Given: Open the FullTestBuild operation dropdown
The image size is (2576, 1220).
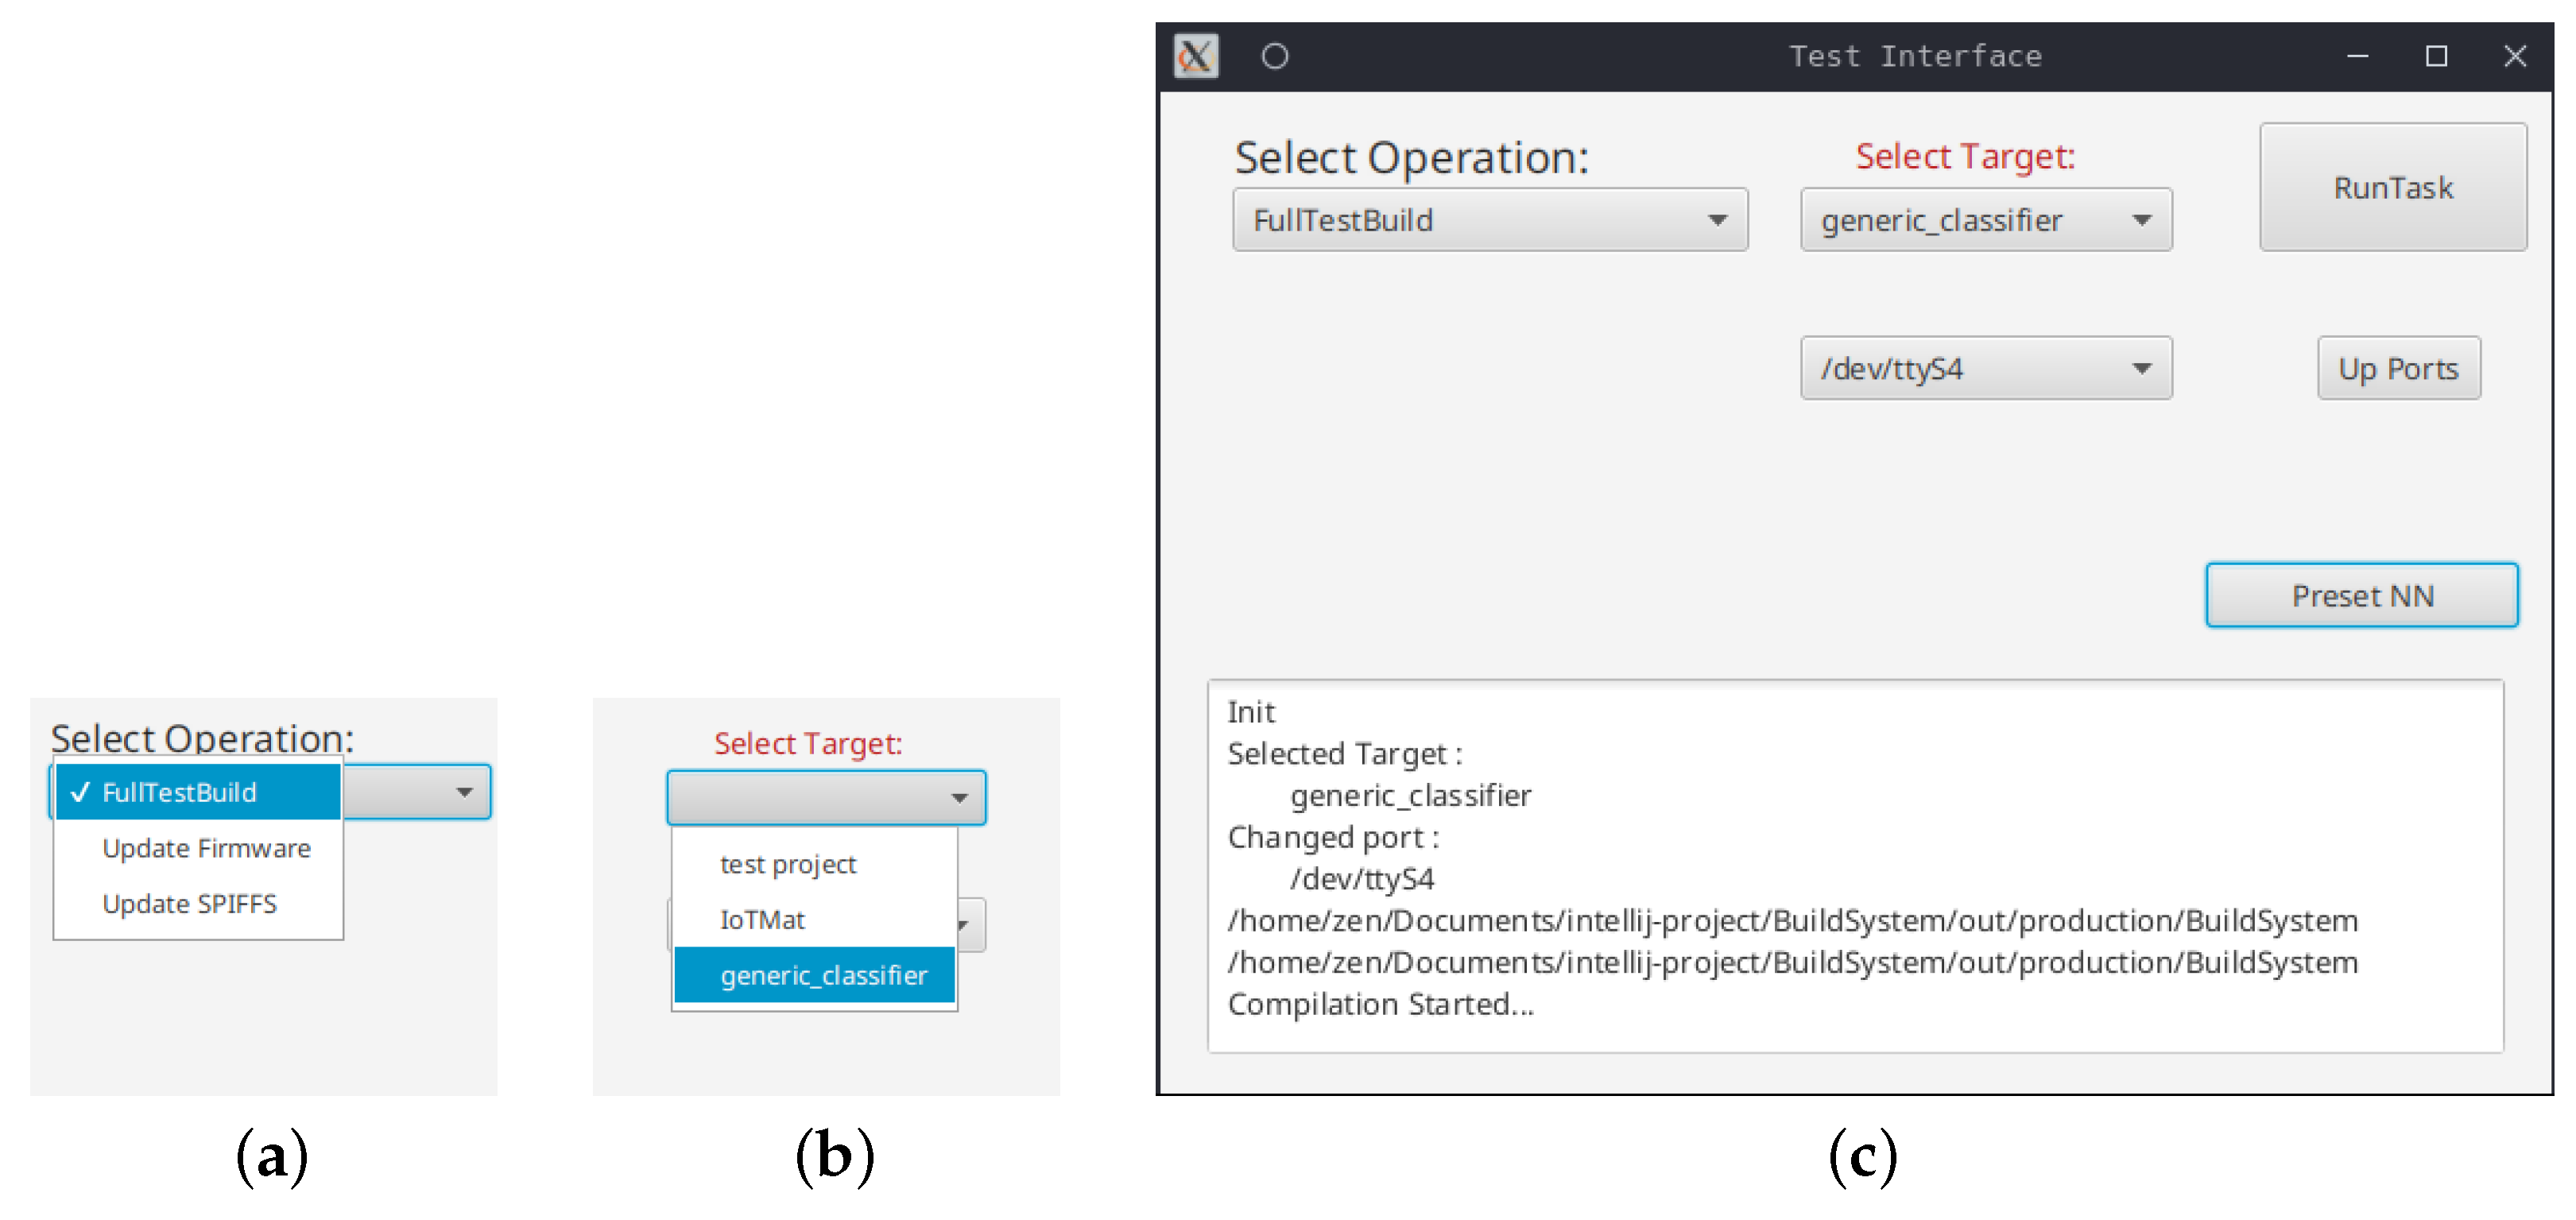Looking at the screenshot, I should tap(1490, 220).
